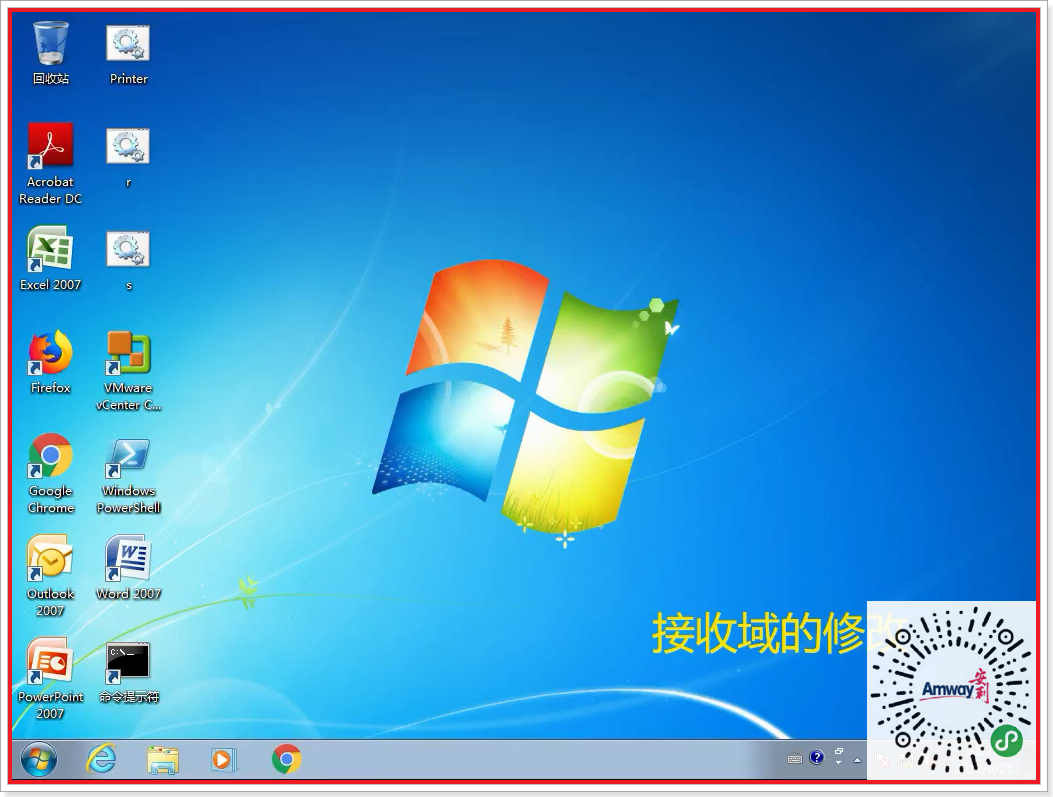Select the Recycle Bin (回收站) desktop icon
1053x797 pixels.
click(x=50, y=53)
